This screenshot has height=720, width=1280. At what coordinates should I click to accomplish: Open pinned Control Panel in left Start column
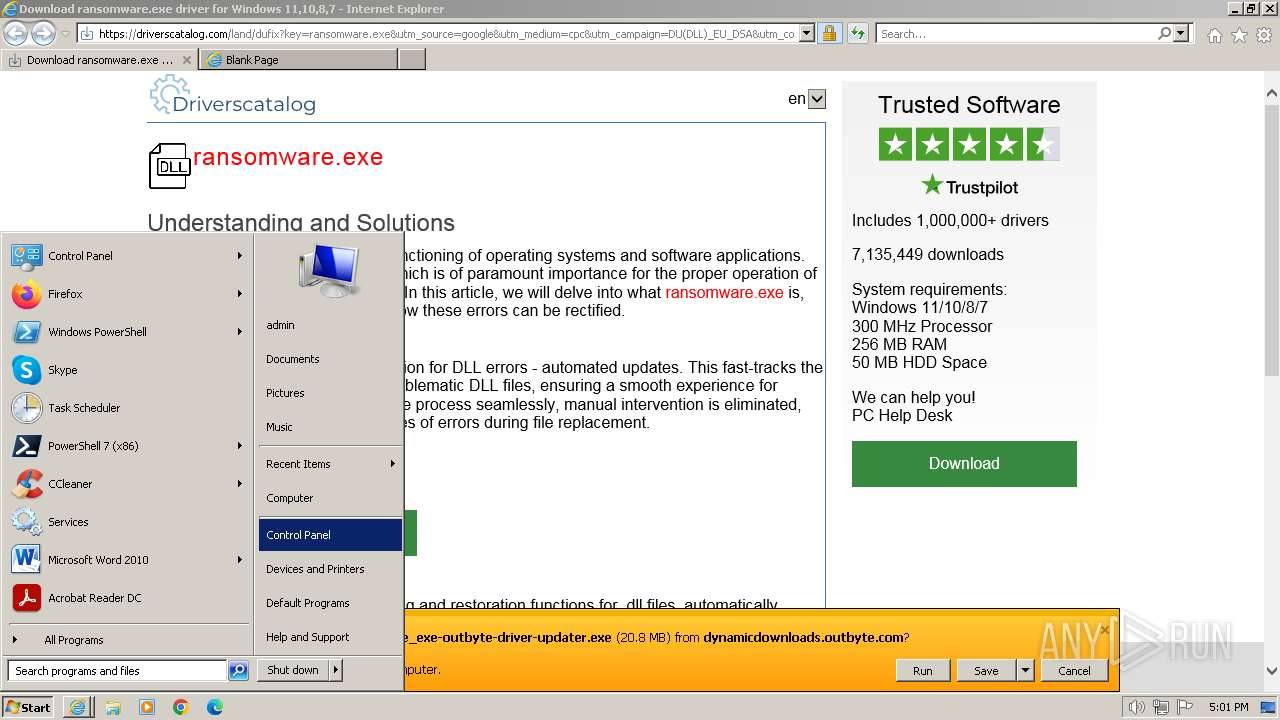pos(126,256)
